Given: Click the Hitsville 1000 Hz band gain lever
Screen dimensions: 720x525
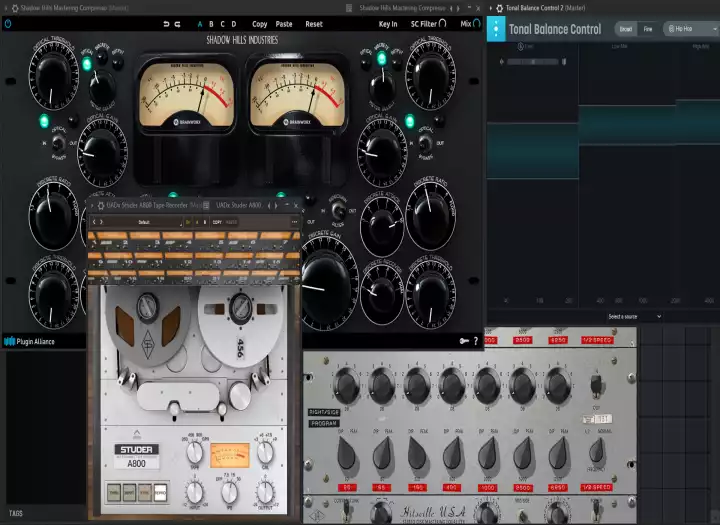Looking at the screenshot, I should [488, 452].
